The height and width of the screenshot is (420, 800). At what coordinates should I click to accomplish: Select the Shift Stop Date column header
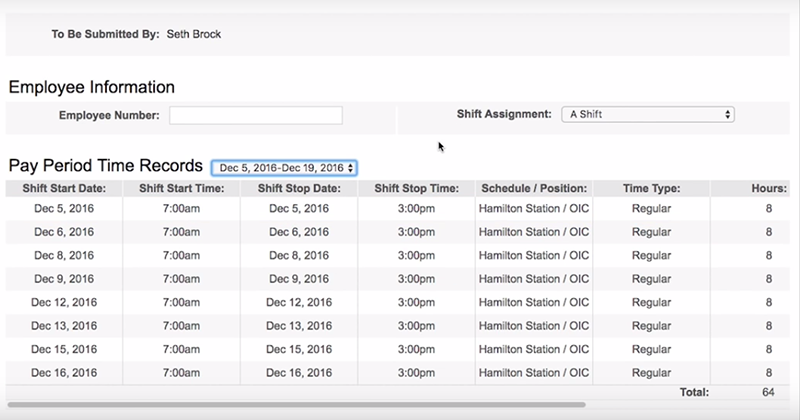299,188
